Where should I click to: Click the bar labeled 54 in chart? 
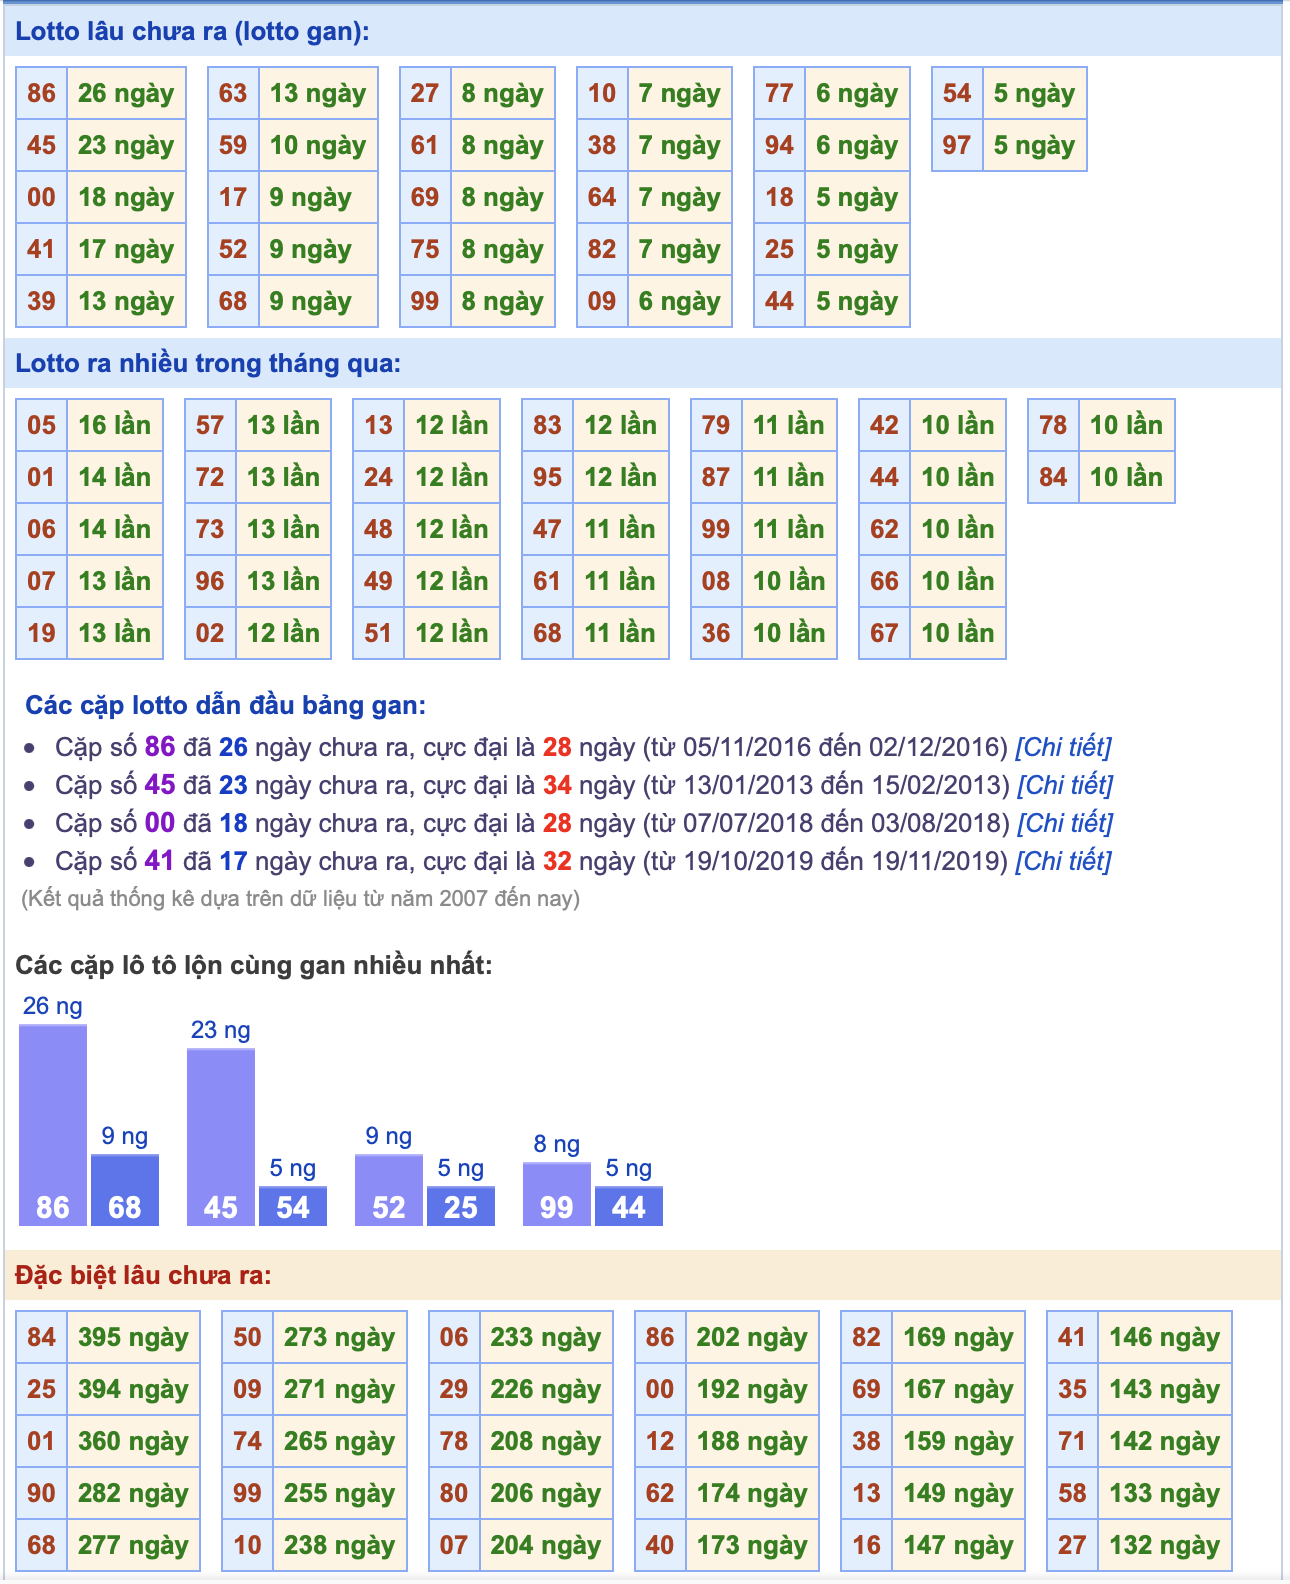(x=293, y=1206)
